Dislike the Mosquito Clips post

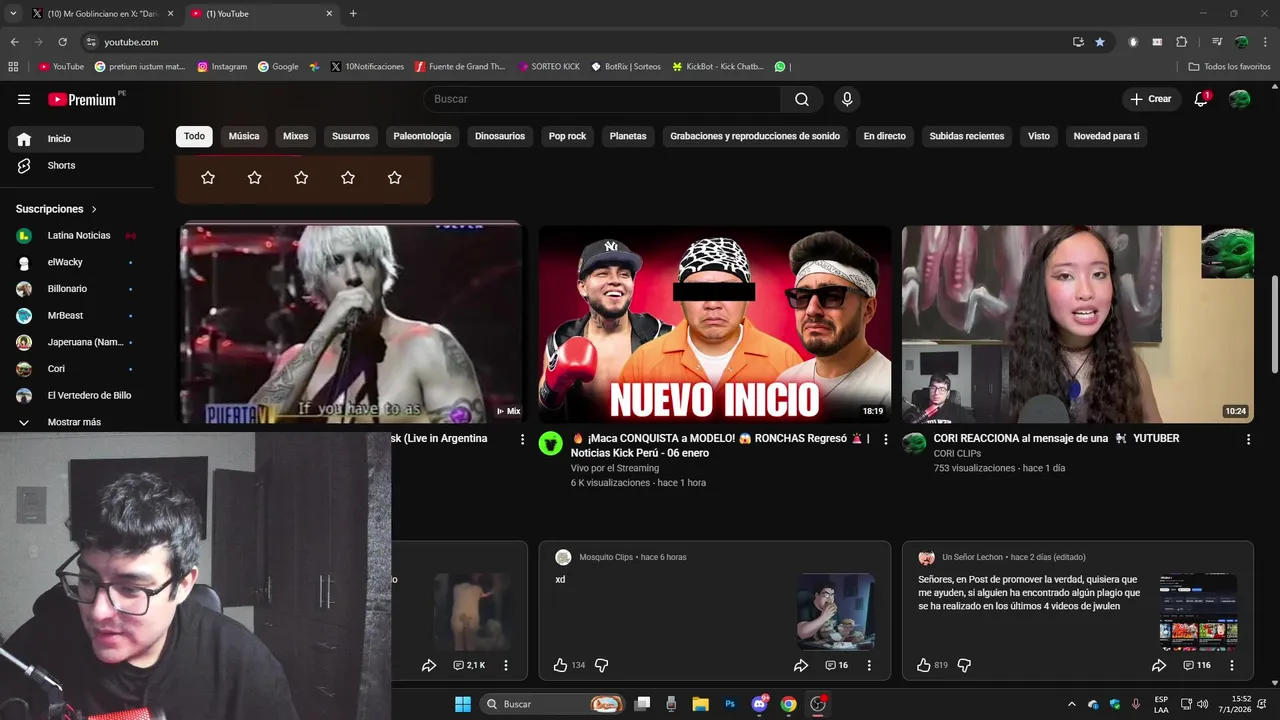click(x=602, y=665)
